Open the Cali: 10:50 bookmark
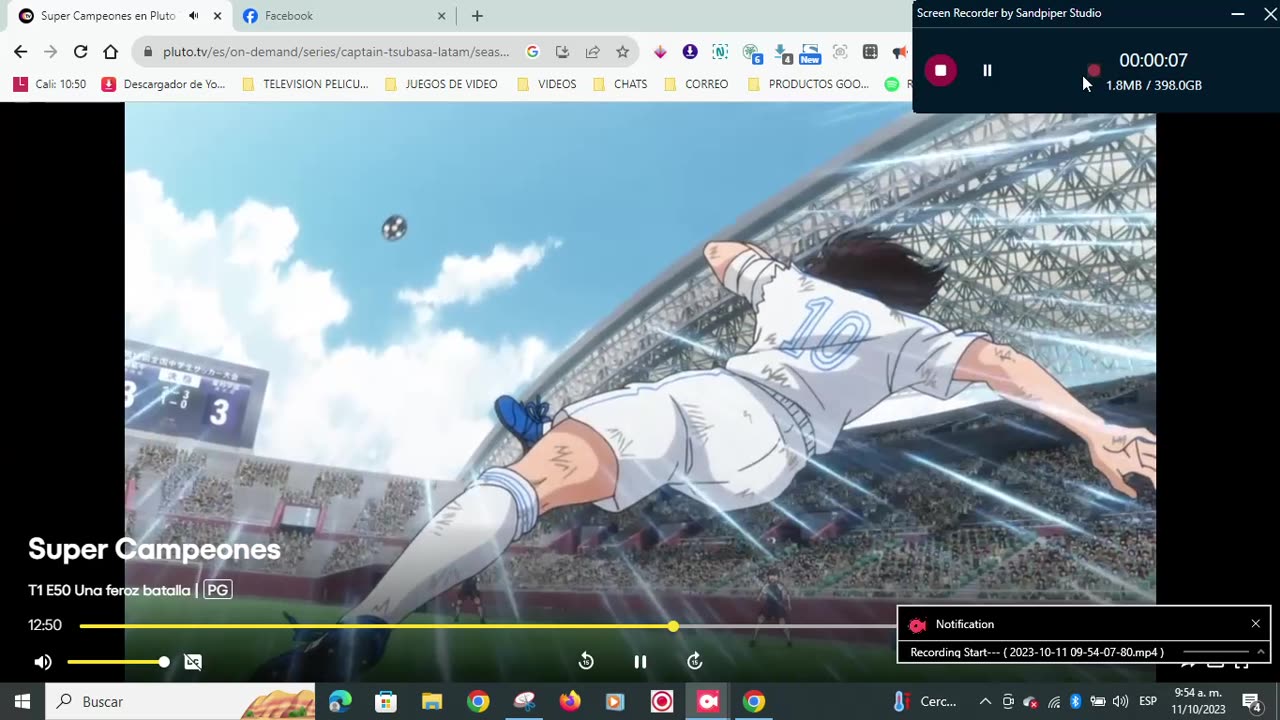 click(x=50, y=84)
